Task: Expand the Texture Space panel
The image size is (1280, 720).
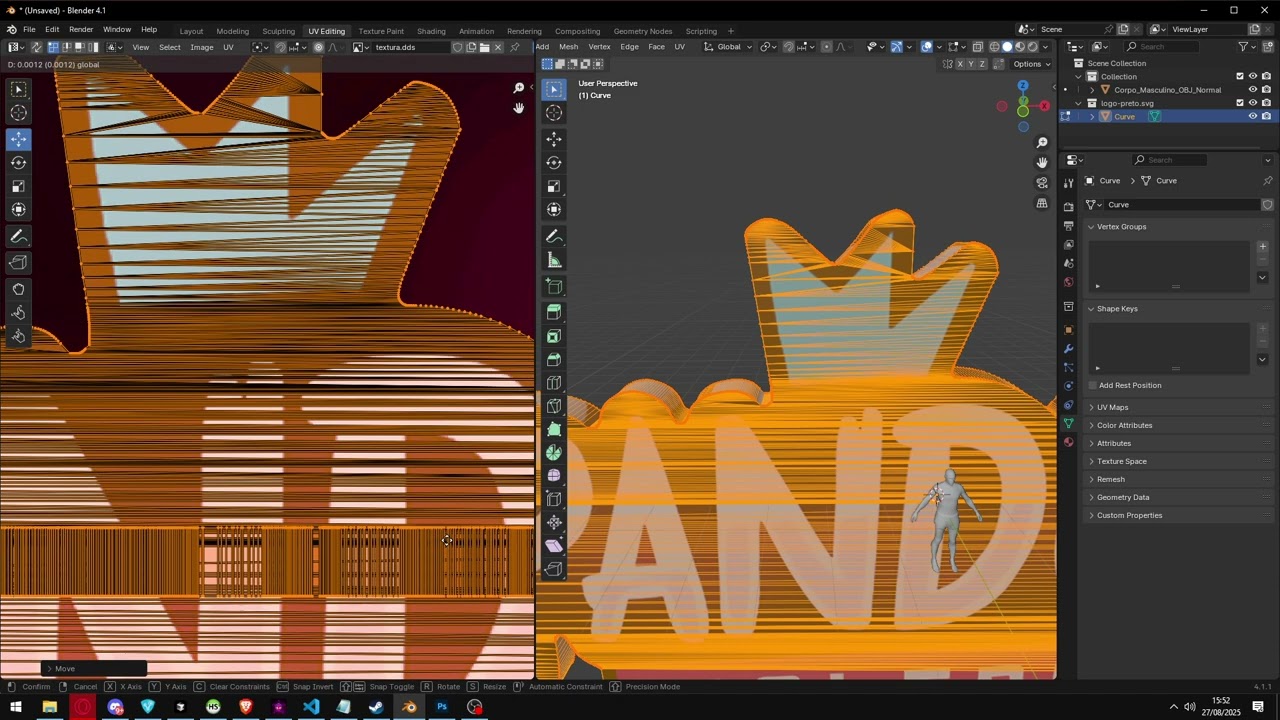Action: click(x=1121, y=461)
